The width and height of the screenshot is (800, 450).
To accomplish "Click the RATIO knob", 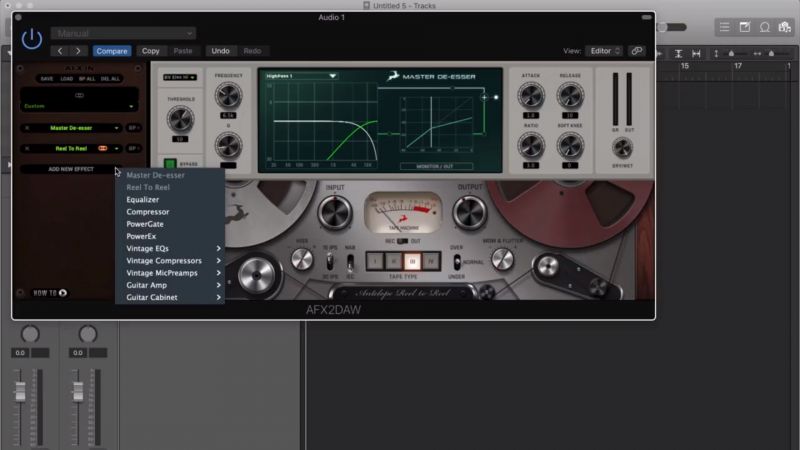I will [531, 146].
